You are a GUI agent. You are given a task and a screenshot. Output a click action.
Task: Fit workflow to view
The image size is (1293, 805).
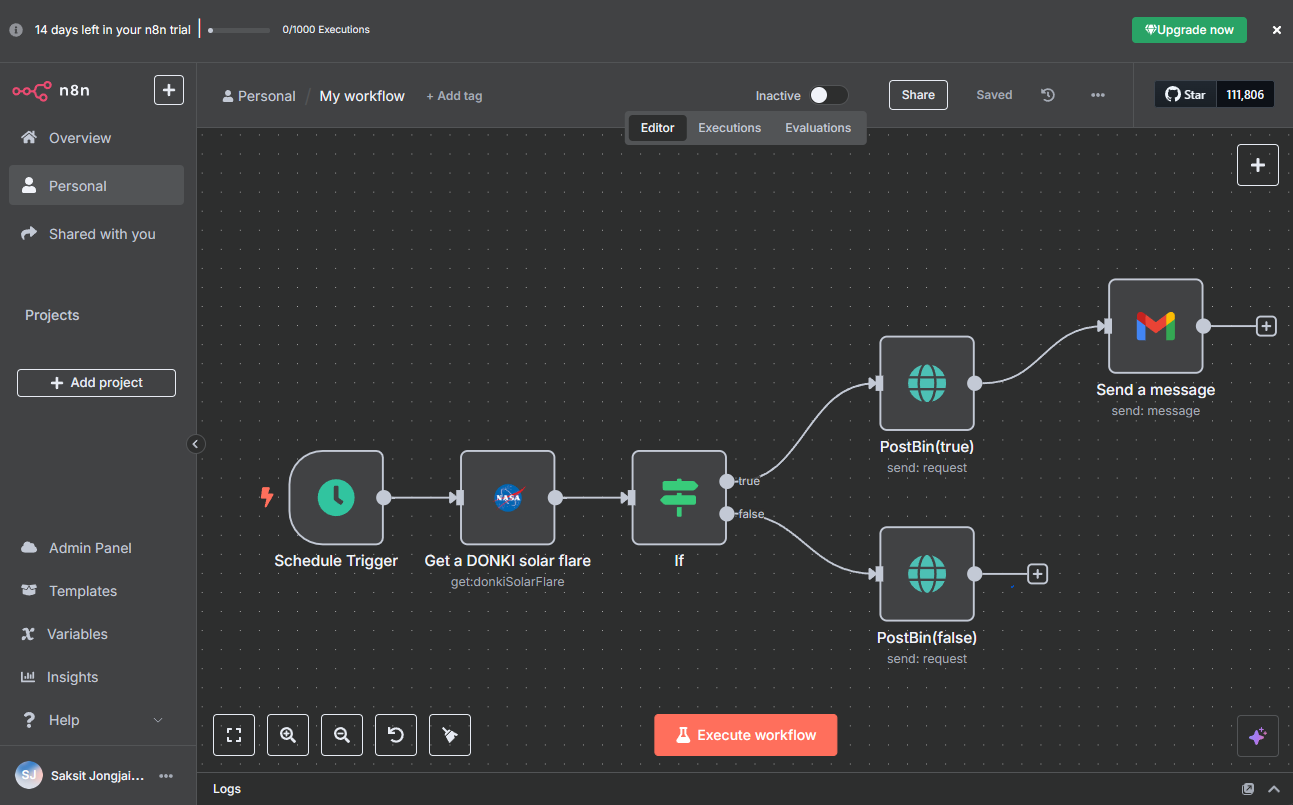(233, 735)
